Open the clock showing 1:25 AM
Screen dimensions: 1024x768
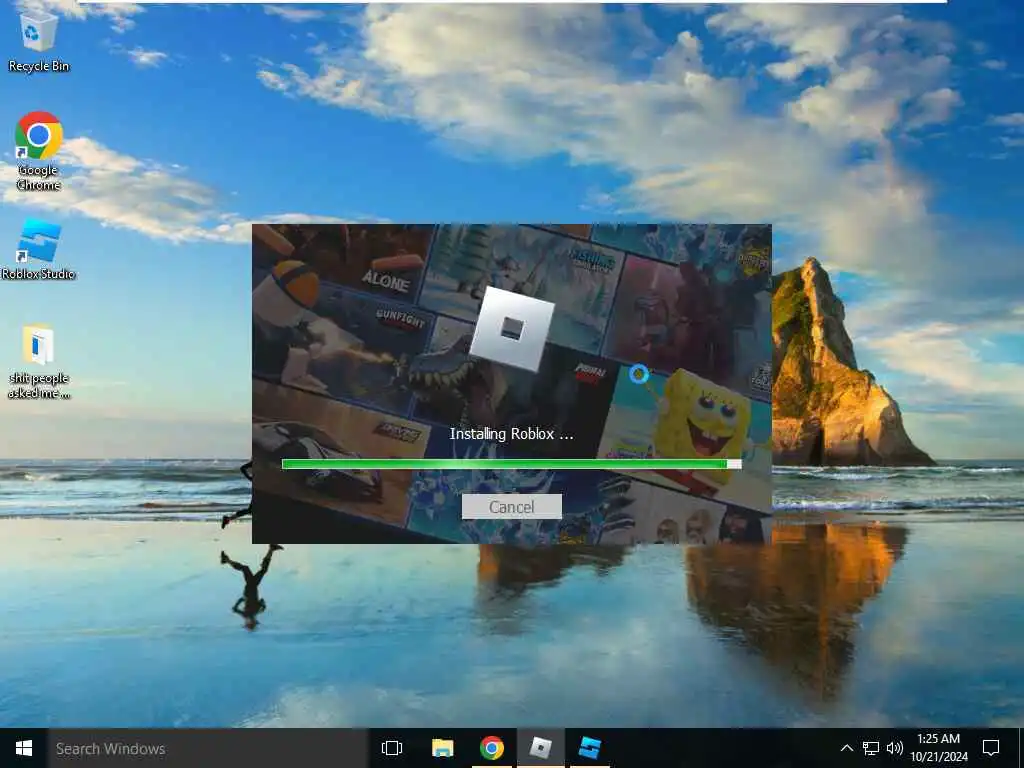tap(938, 748)
